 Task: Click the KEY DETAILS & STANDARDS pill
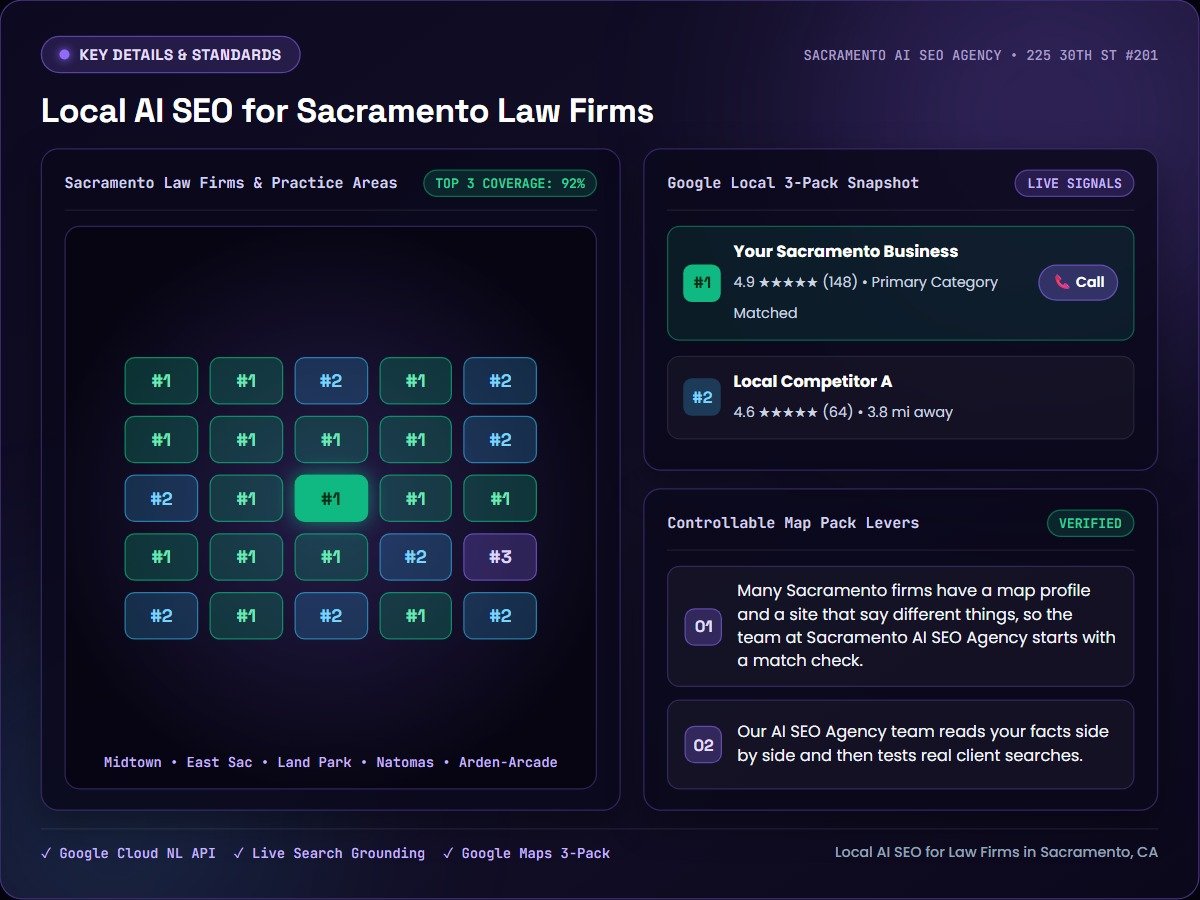[170, 55]
